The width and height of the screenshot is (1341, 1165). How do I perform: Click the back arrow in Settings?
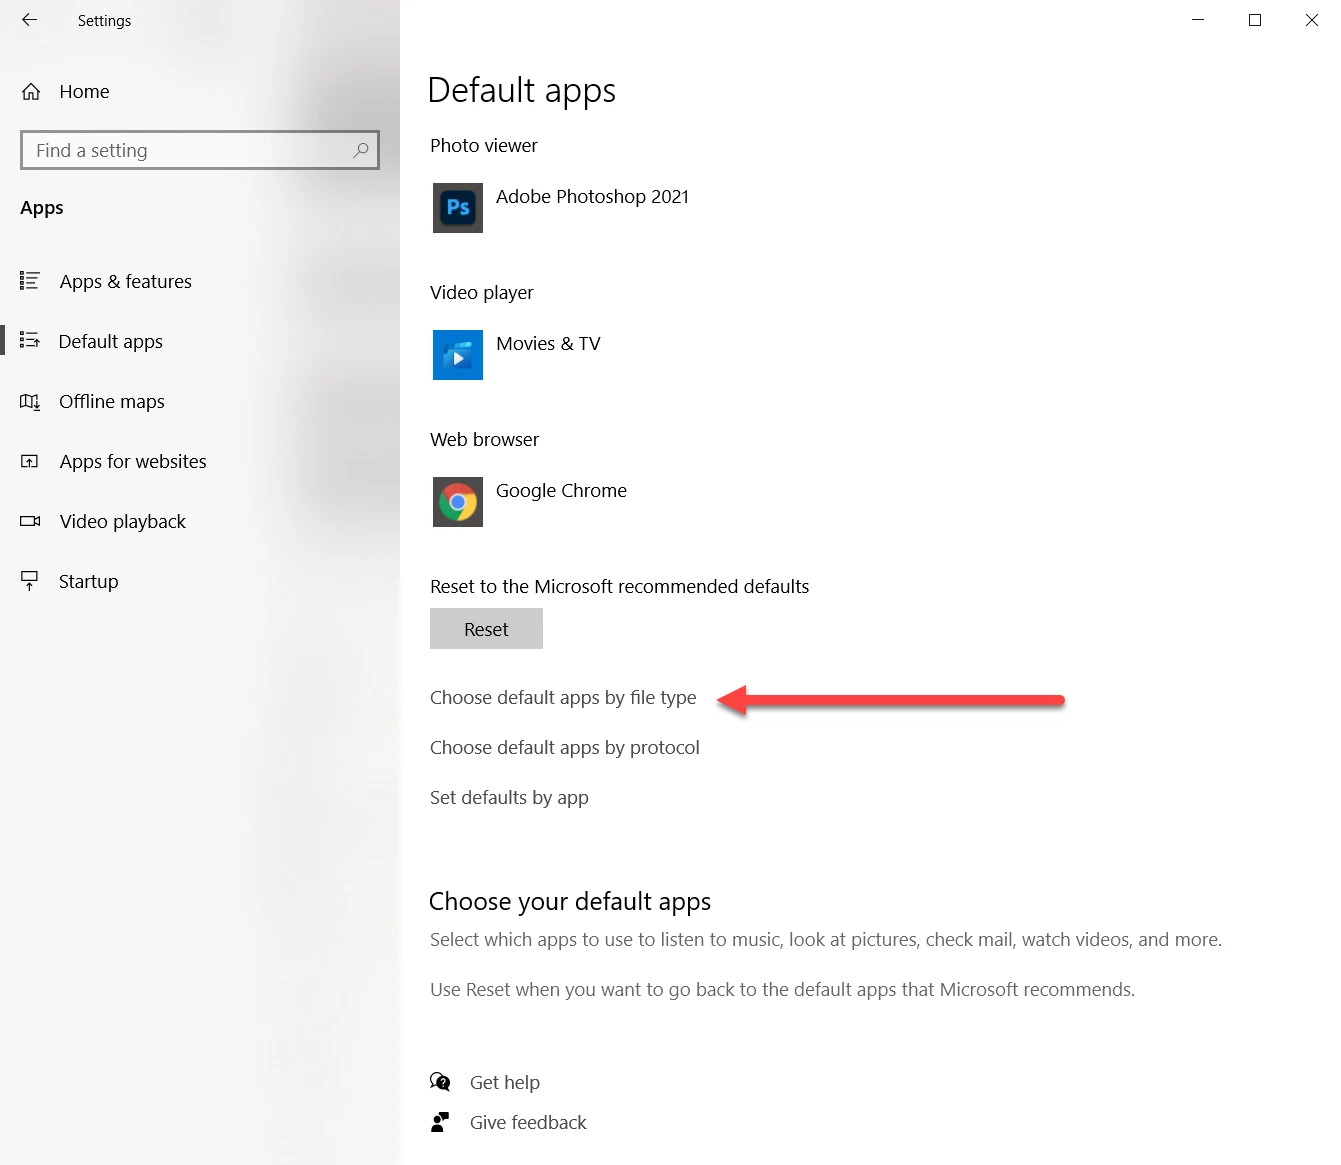(x=29, y=20)
